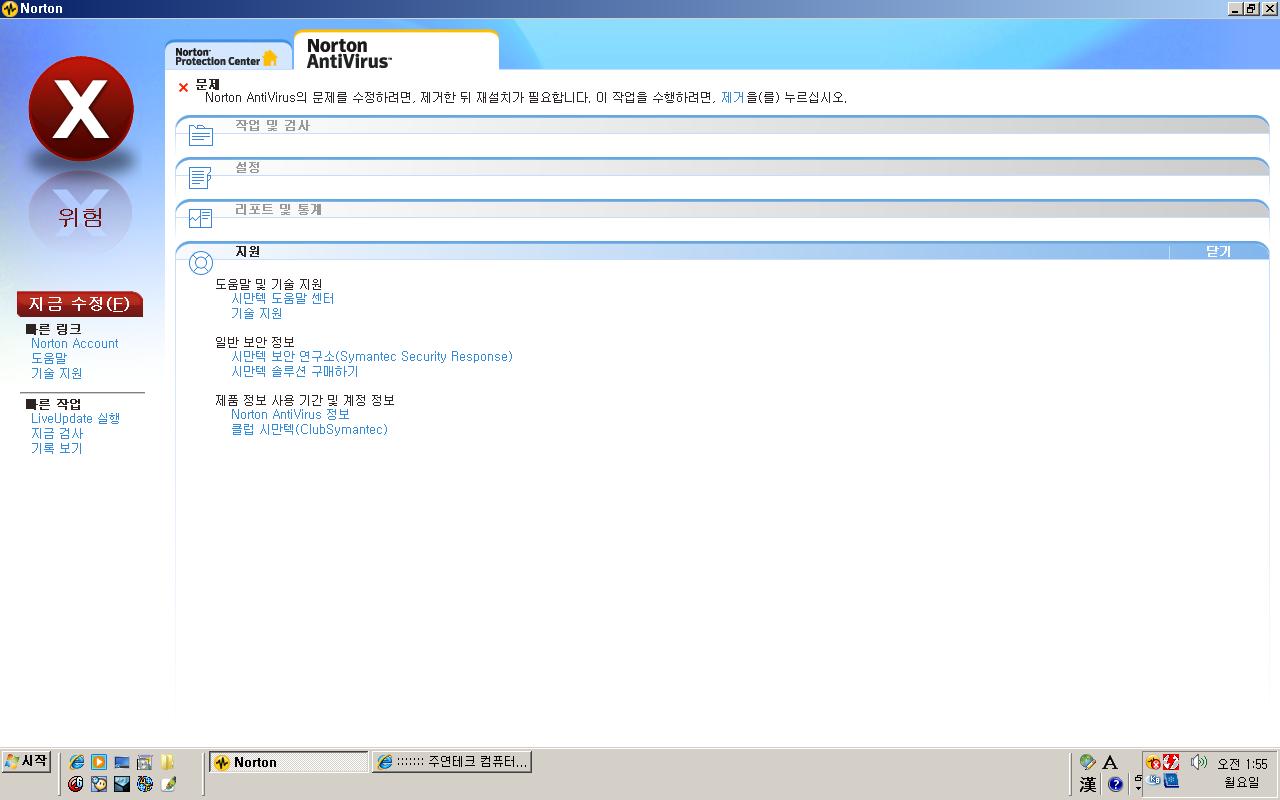
Task: Click the 시작 Start button
Action: pyautogui.click(x=27, y=761)
